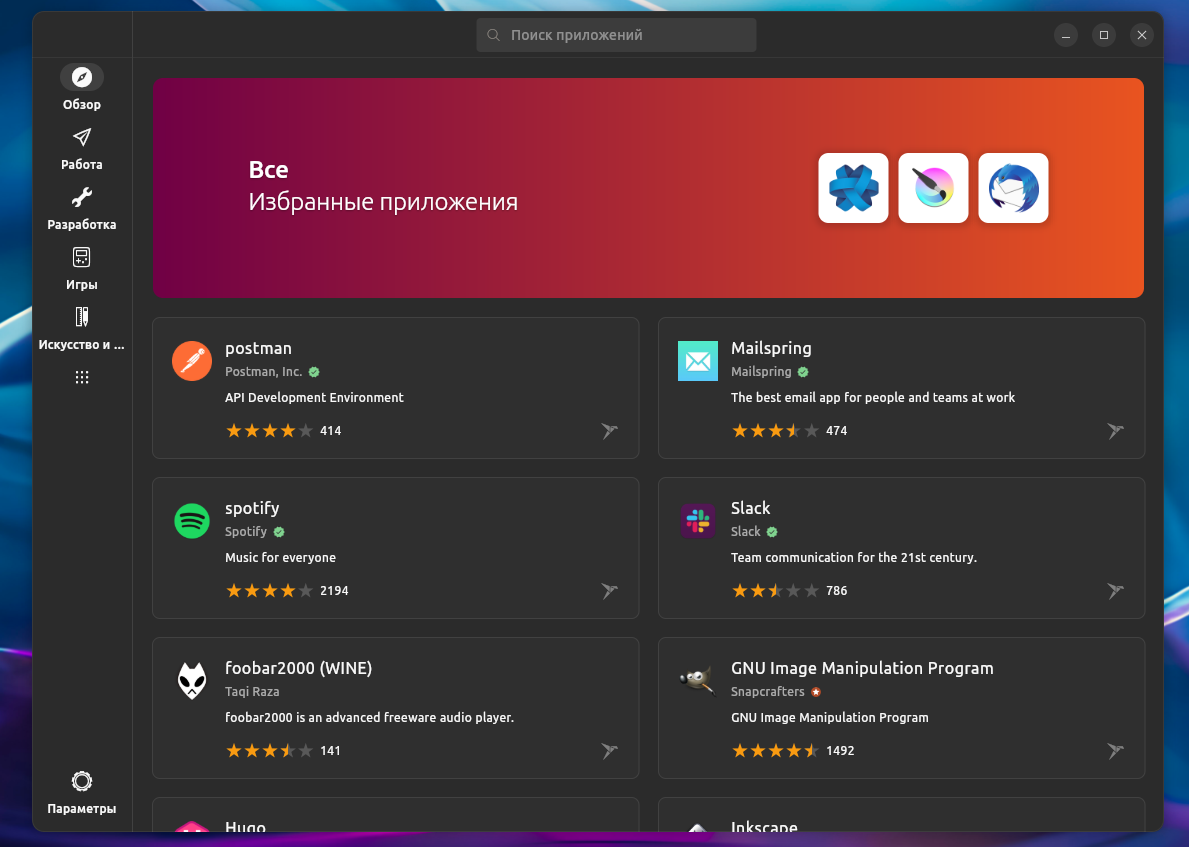The height and width of the screenshot is (847, 1189).
Task: Click the search magnifier icon
Action: pos(494,35)
